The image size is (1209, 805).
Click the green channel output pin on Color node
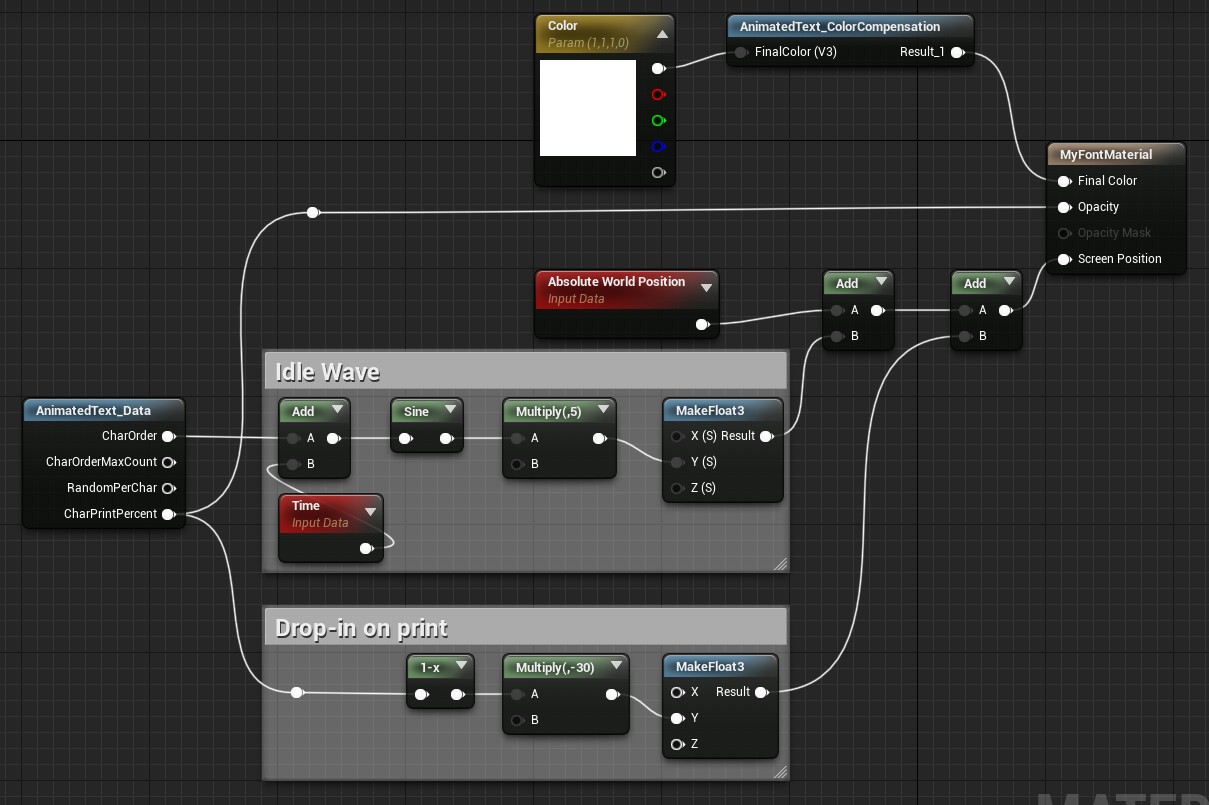click(658, 121)
